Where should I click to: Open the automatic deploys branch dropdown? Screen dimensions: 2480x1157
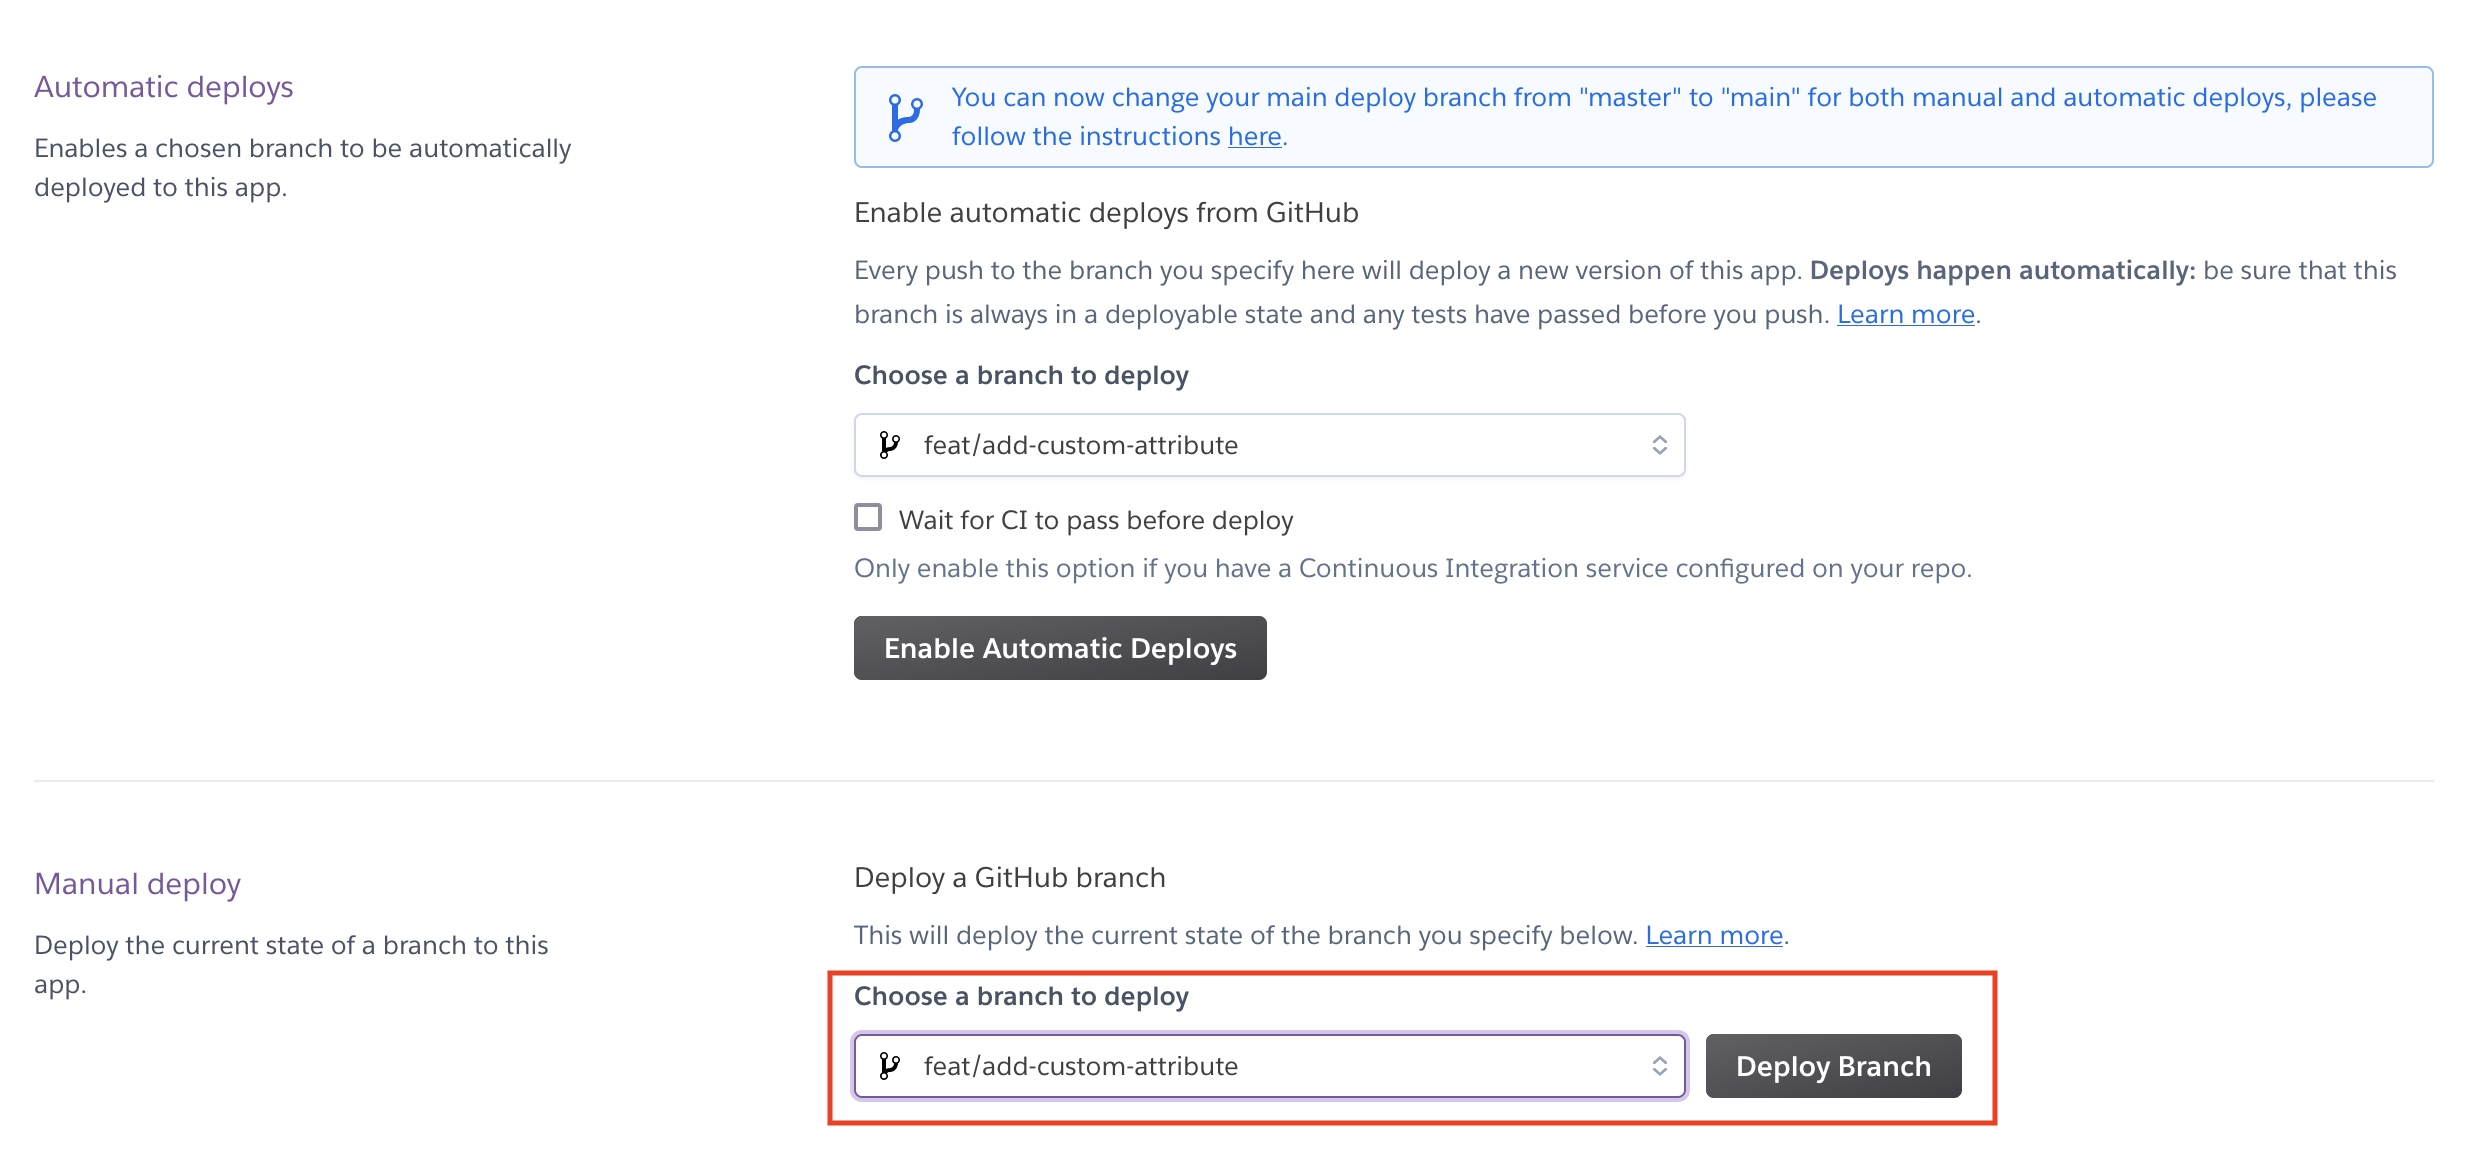tap(1269, 445)
